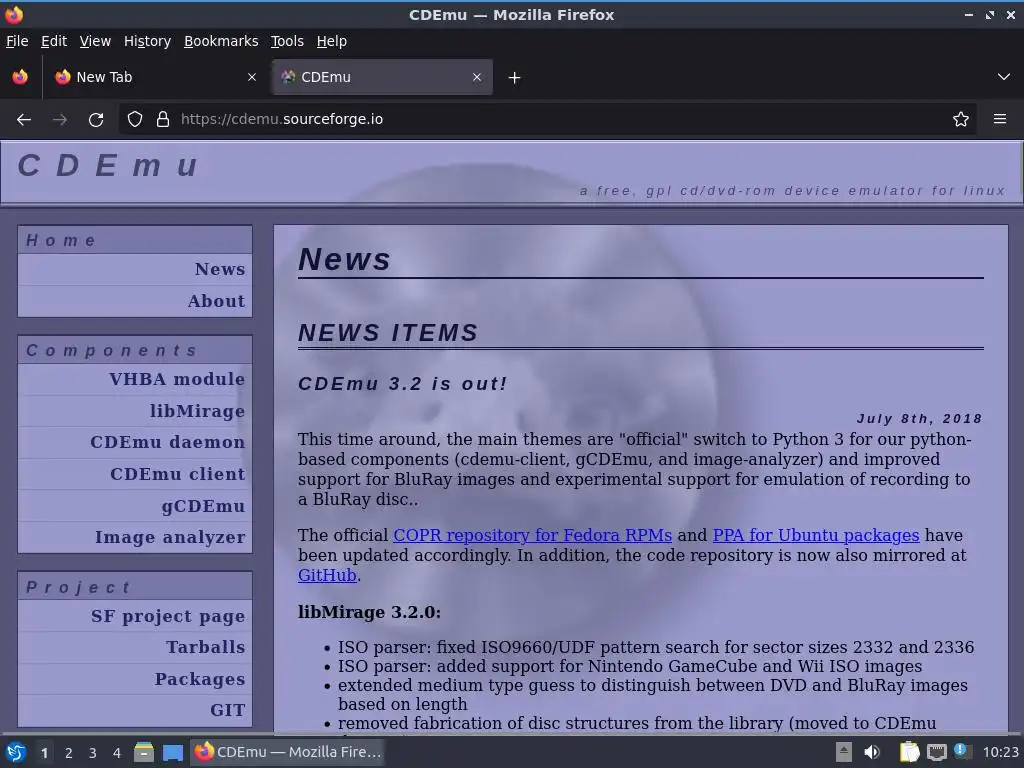Close the New Tab tab

[252, 77]
